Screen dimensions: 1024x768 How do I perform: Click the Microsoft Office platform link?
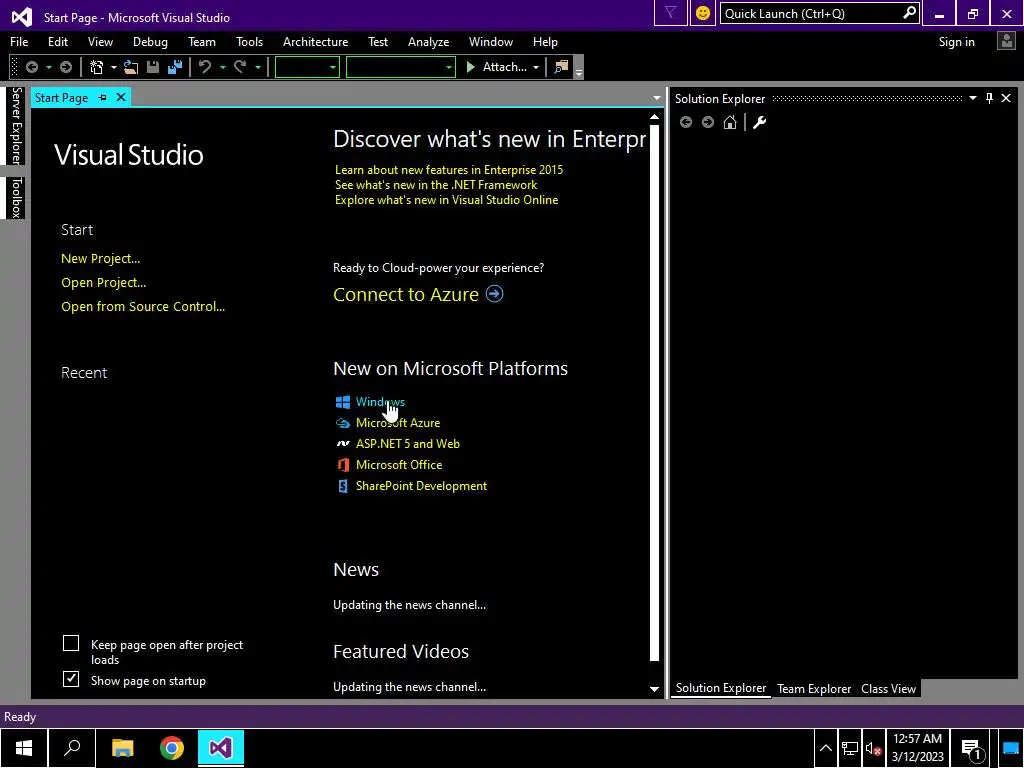tap(399, 465)
